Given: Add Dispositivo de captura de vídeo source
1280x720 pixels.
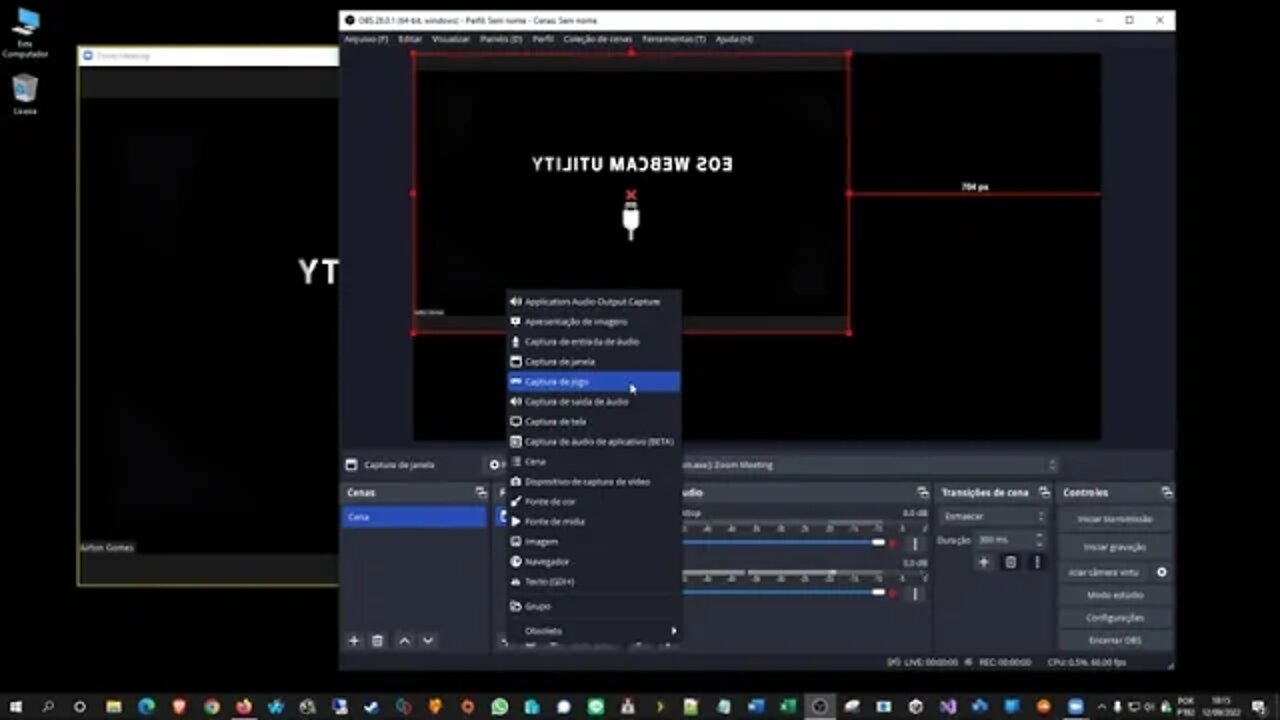Looking at the screenshot, I should tap(593, 481).
